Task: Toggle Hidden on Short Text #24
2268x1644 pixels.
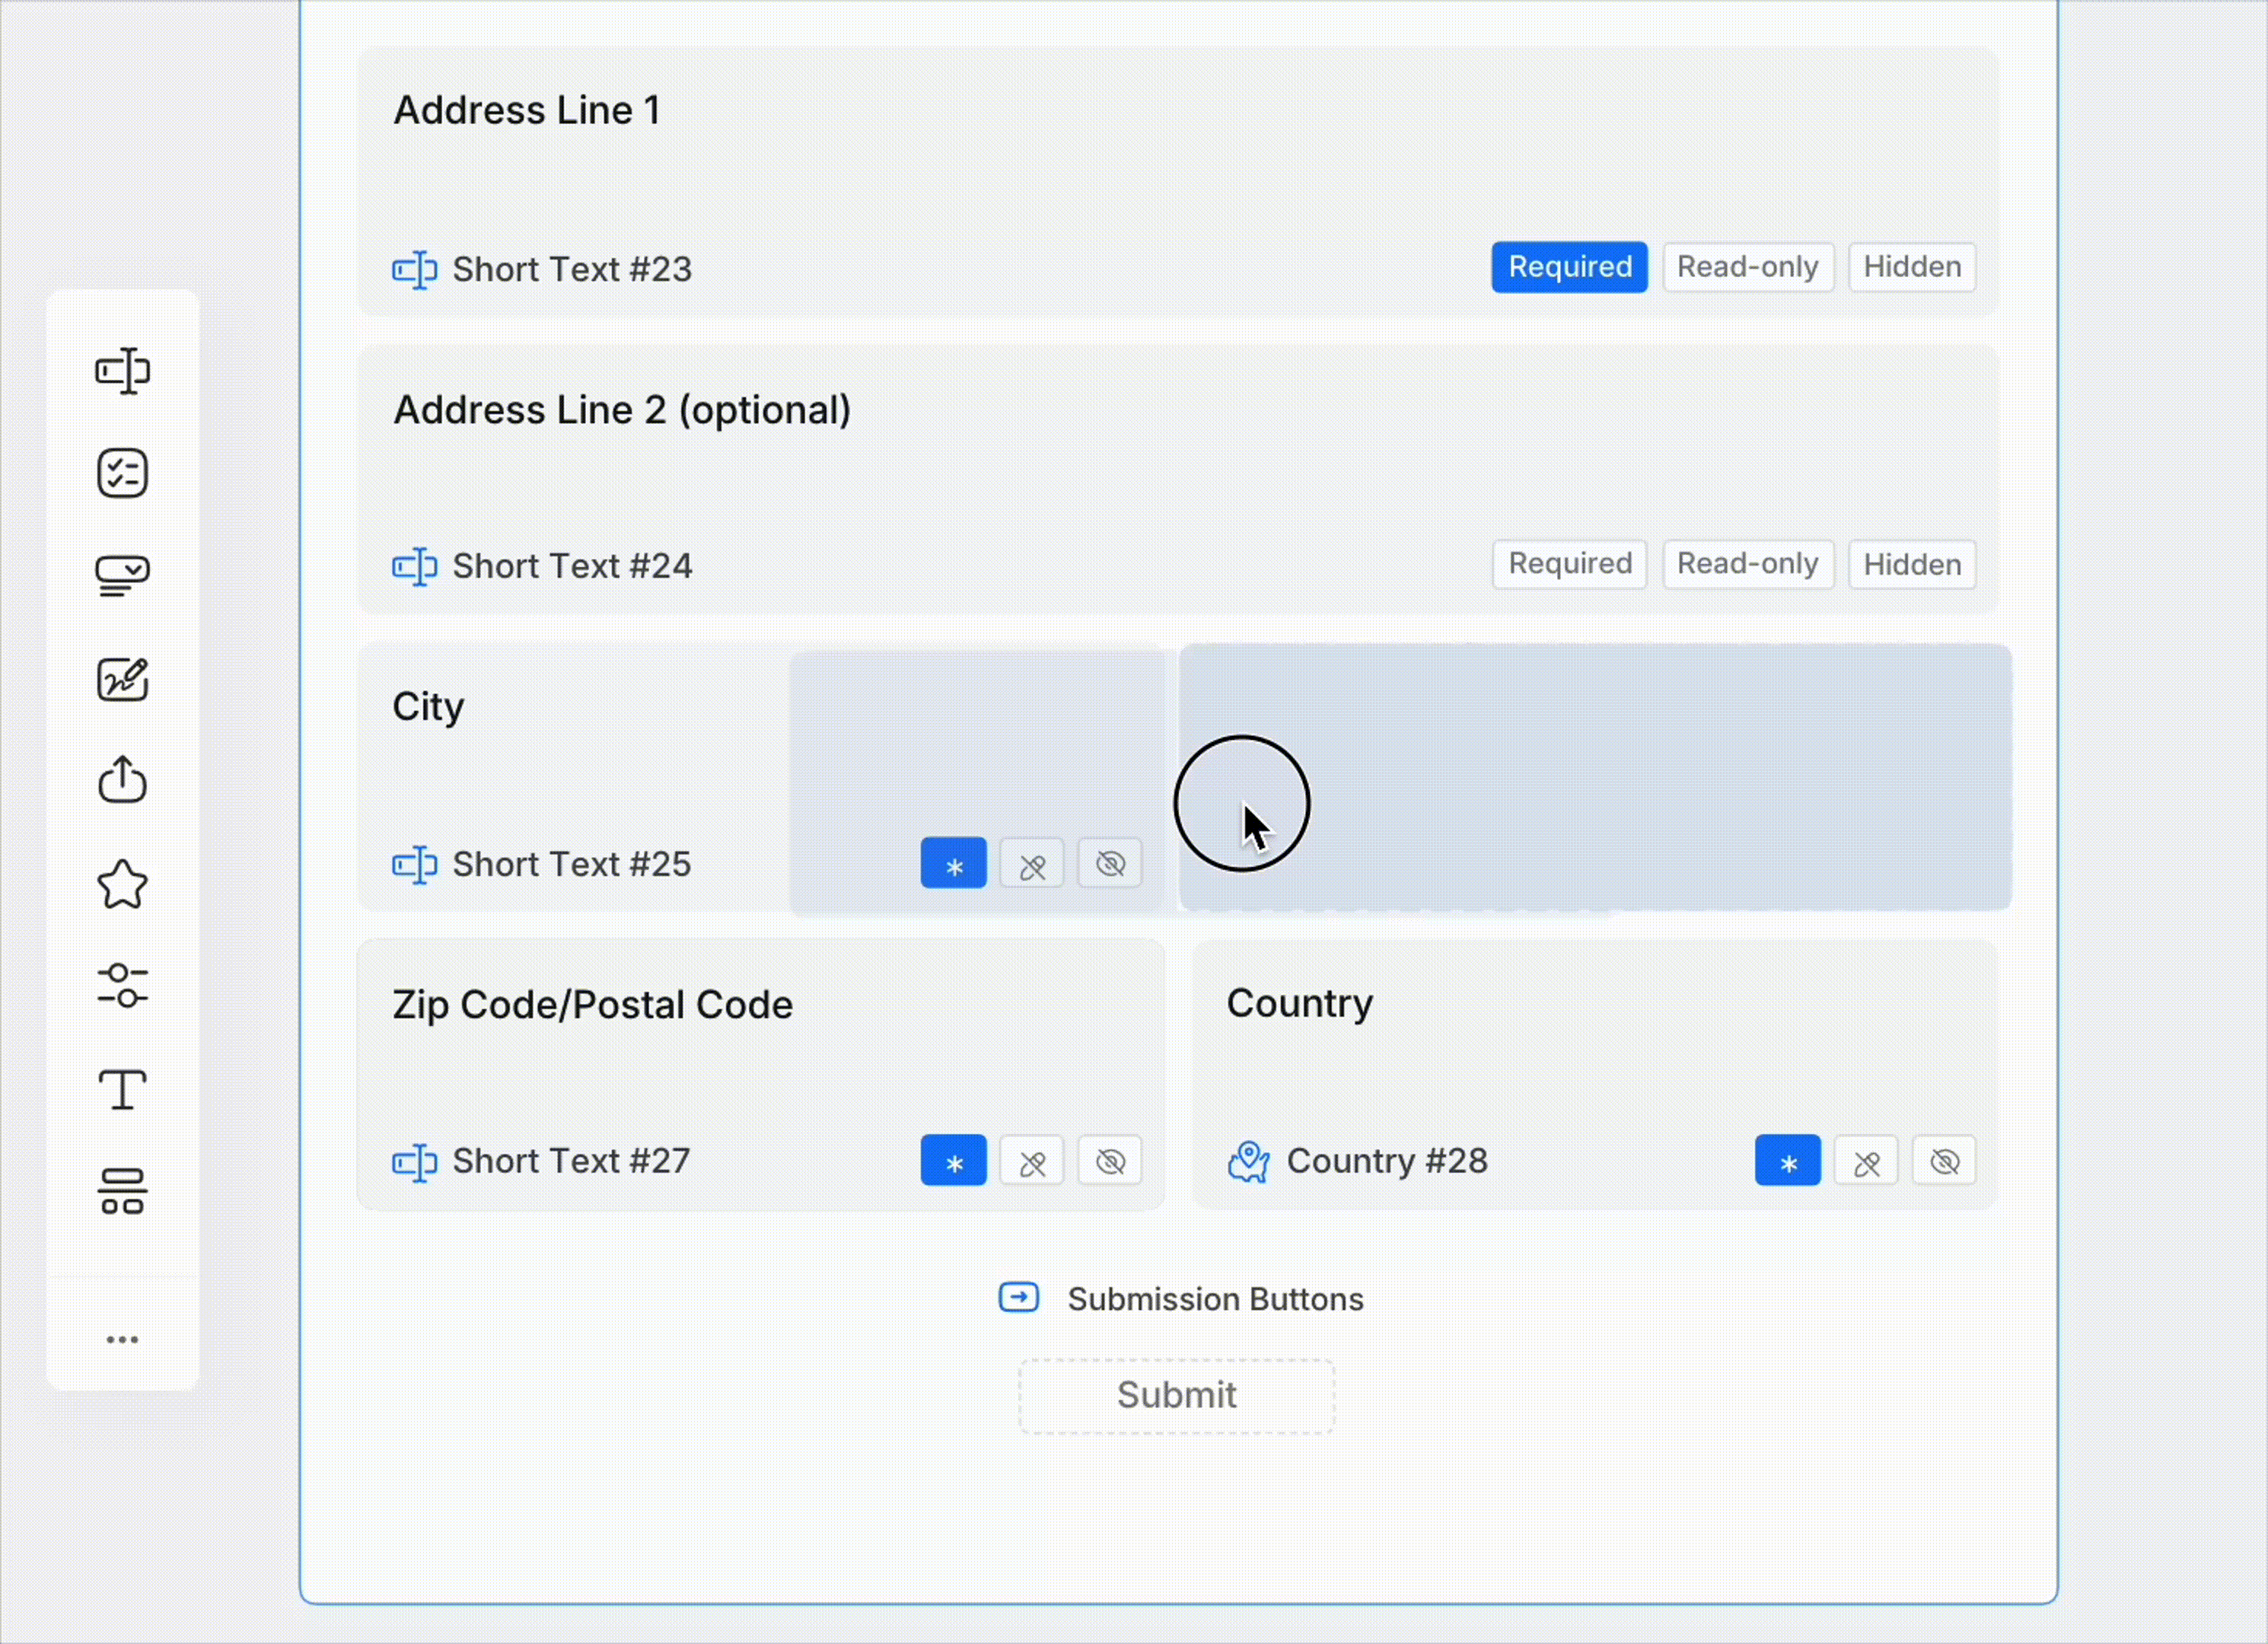Action: pos(1911,565)
